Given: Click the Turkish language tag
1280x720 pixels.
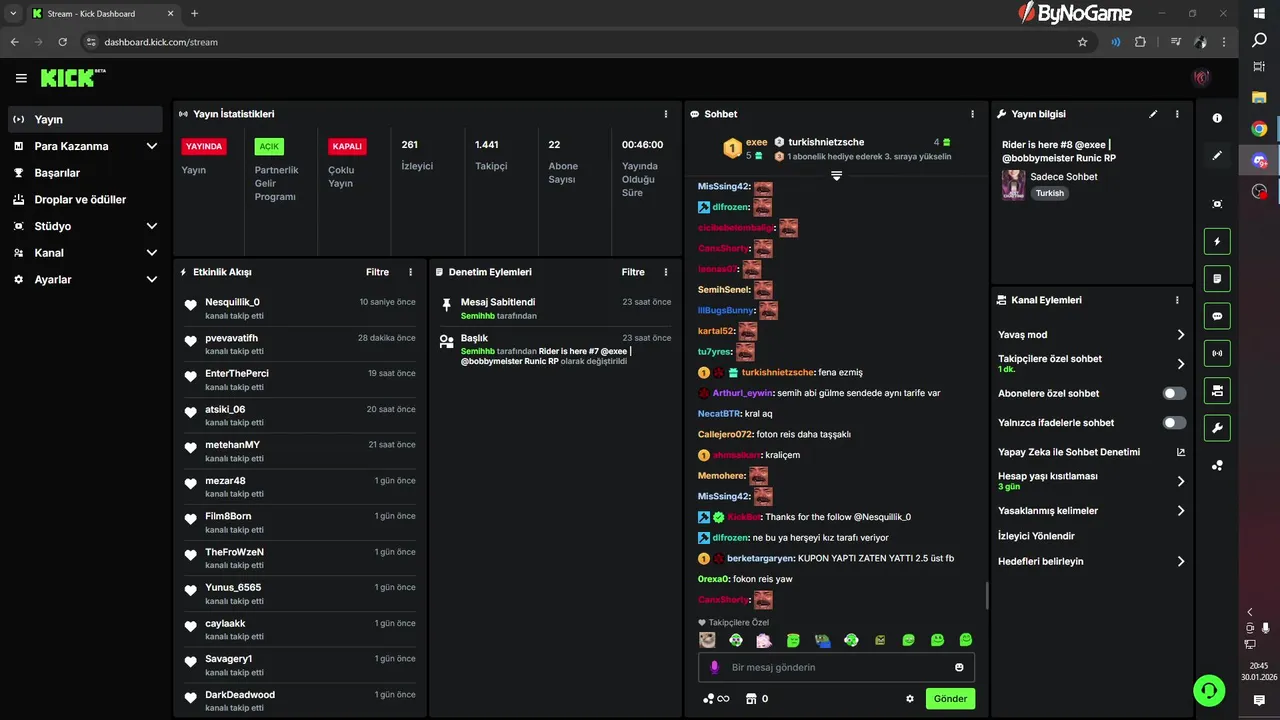Looking at the screenshot, I should (x=1050, y=193).
